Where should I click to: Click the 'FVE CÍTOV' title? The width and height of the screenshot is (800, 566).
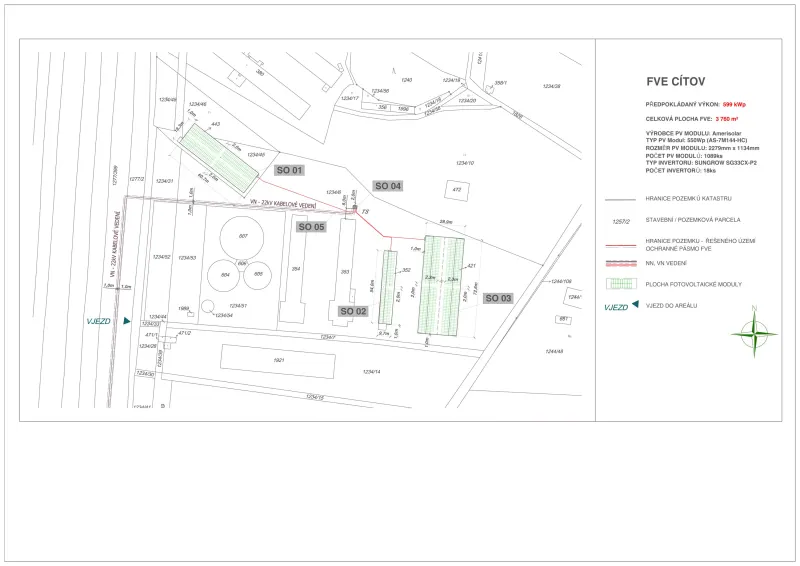676,82
